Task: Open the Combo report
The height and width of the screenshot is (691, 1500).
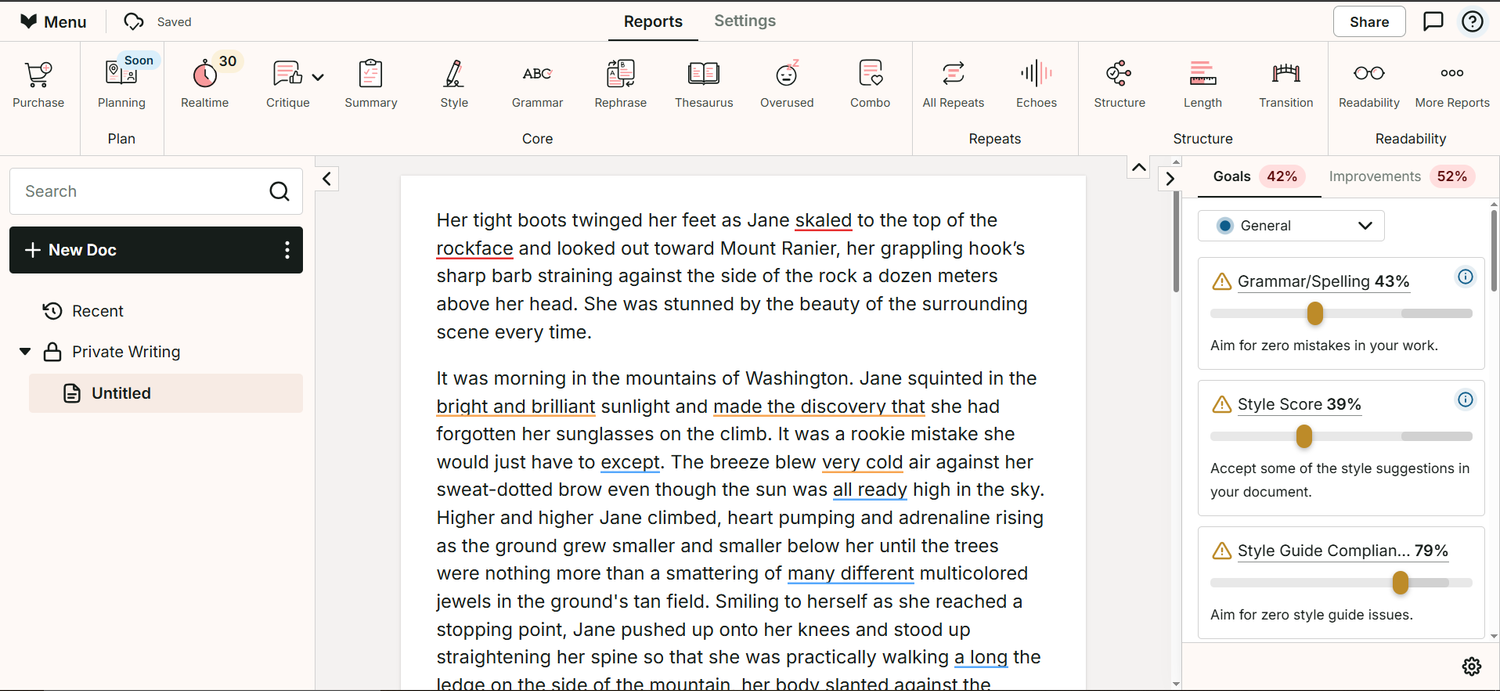Action: [x=870, y=84]
